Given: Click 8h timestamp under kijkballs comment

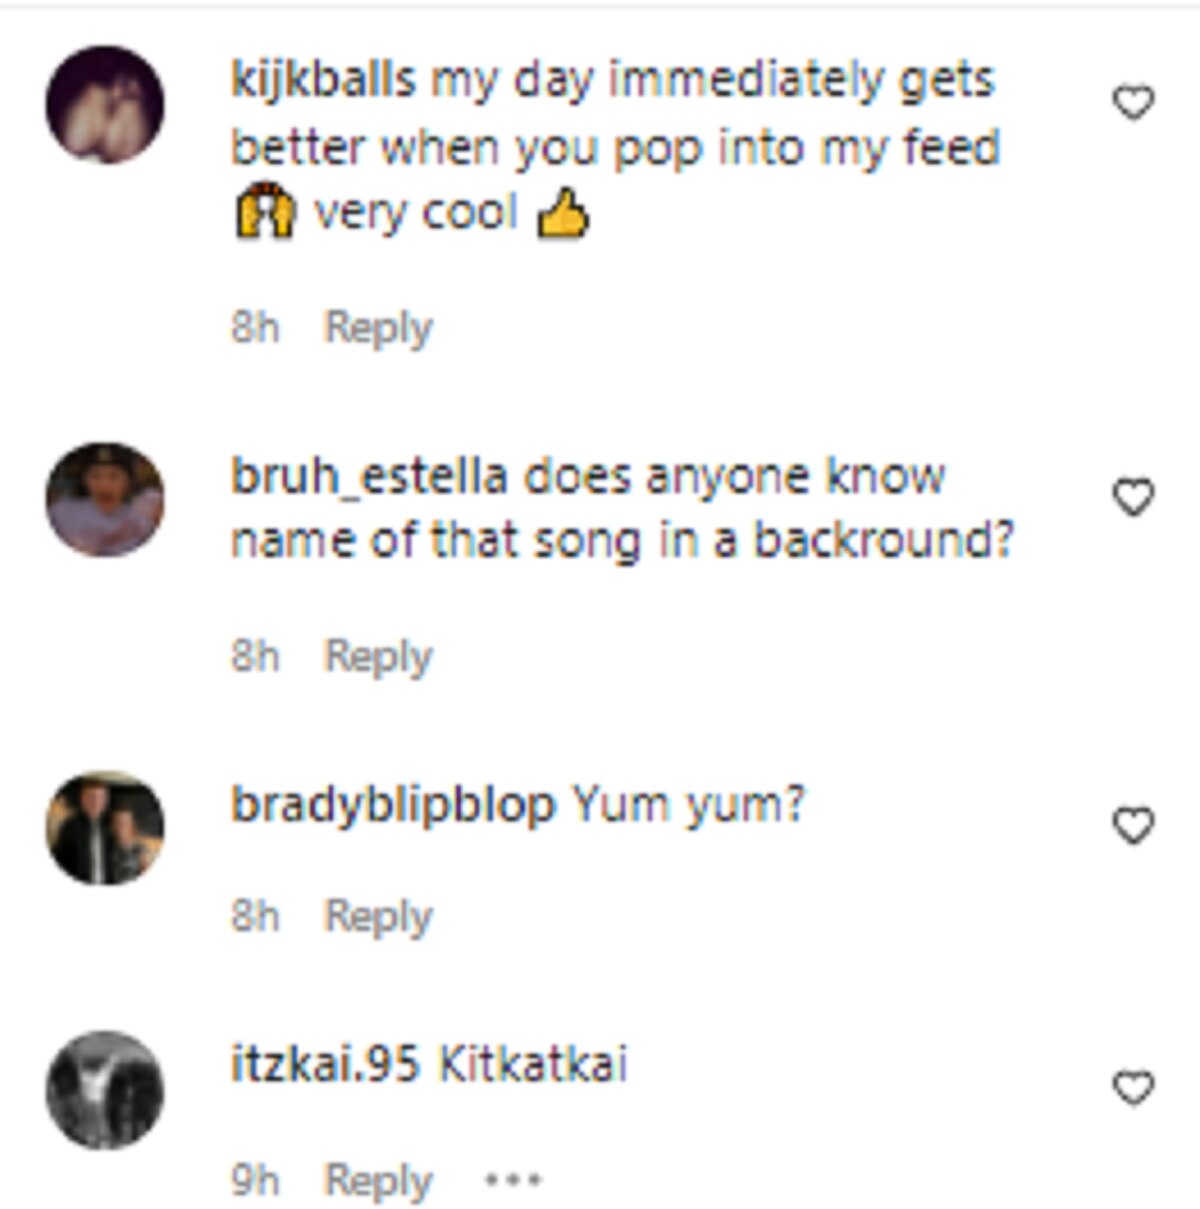Looking at the screenshot, I should (x=255, y=328).
